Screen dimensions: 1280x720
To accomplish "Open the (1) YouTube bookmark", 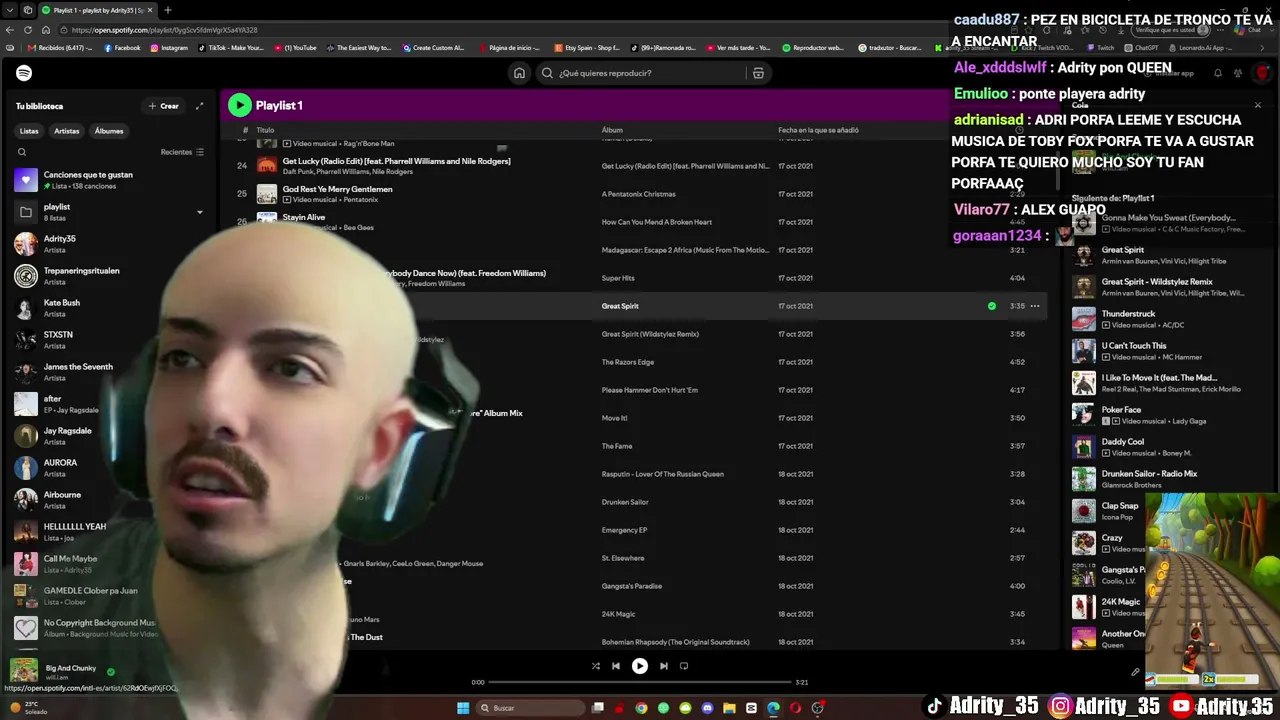I will [296, 48].
